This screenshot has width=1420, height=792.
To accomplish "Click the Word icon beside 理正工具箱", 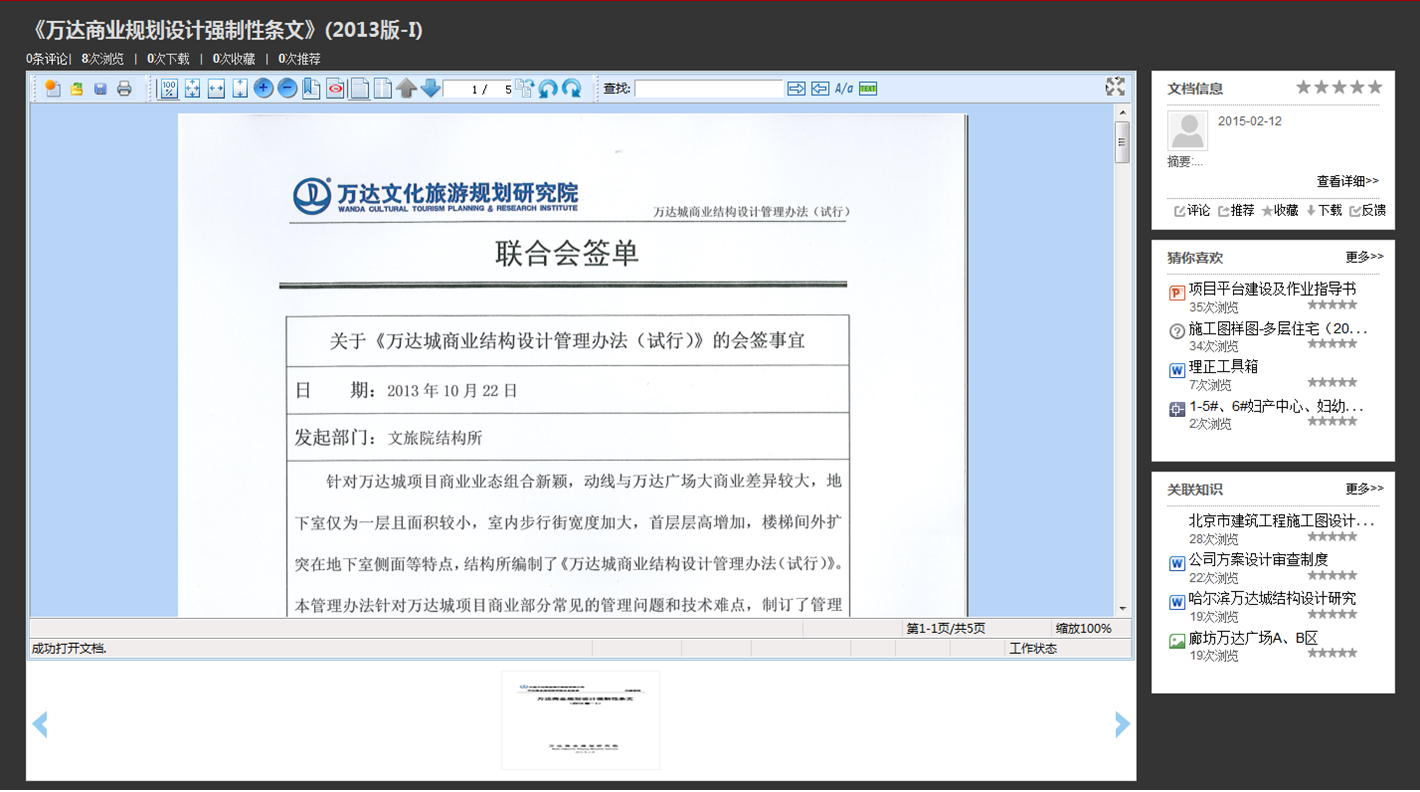I will [1177, 371].
